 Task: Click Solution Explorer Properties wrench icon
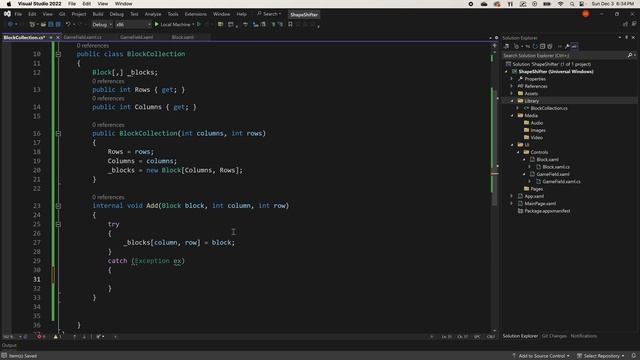567,47
